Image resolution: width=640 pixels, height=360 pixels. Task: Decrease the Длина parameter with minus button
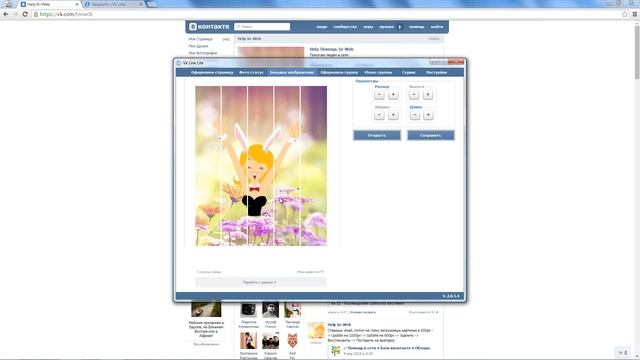(414, 115)
